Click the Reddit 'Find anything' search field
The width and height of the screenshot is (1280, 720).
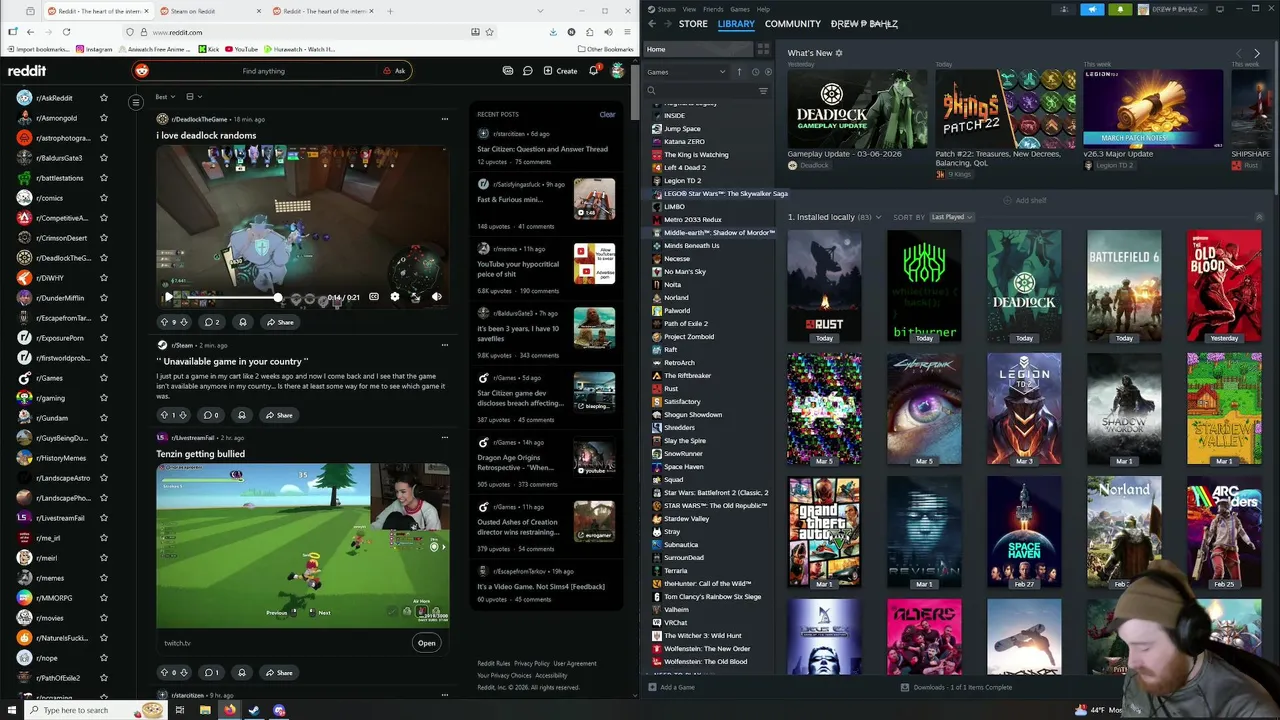pyautogui.click(x=263, y=71)
